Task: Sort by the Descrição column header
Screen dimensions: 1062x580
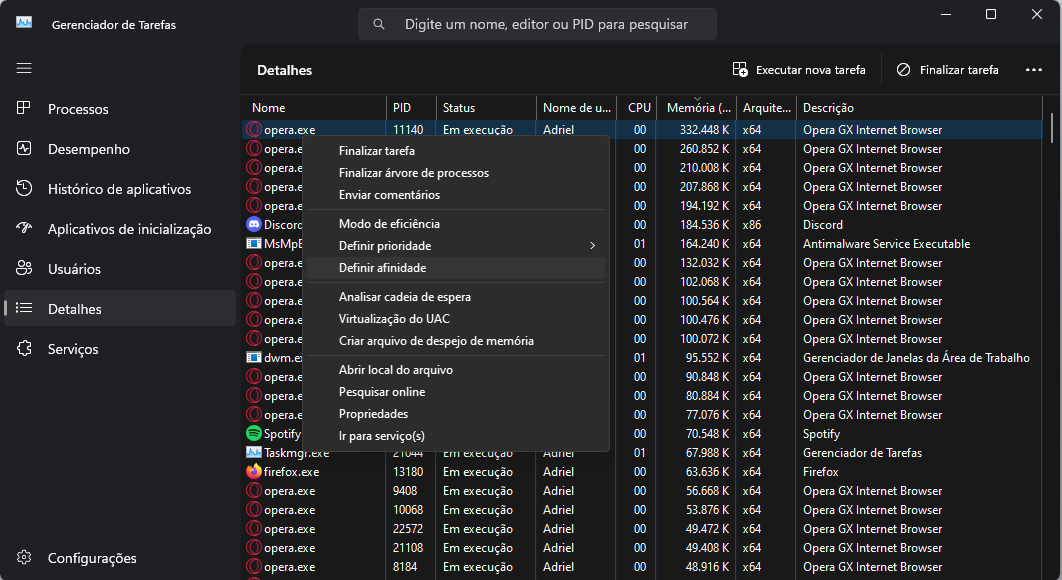Action: pyautogui.click(x=919, y=108)
